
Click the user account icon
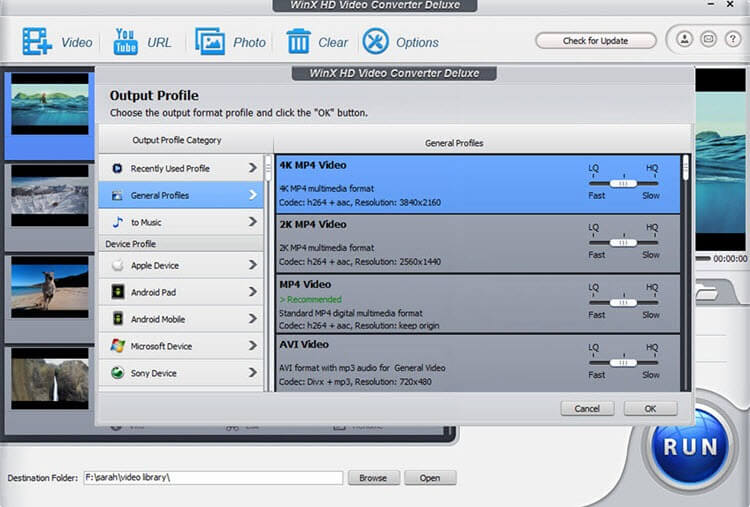pyautogui.click(x=684, y=39)
